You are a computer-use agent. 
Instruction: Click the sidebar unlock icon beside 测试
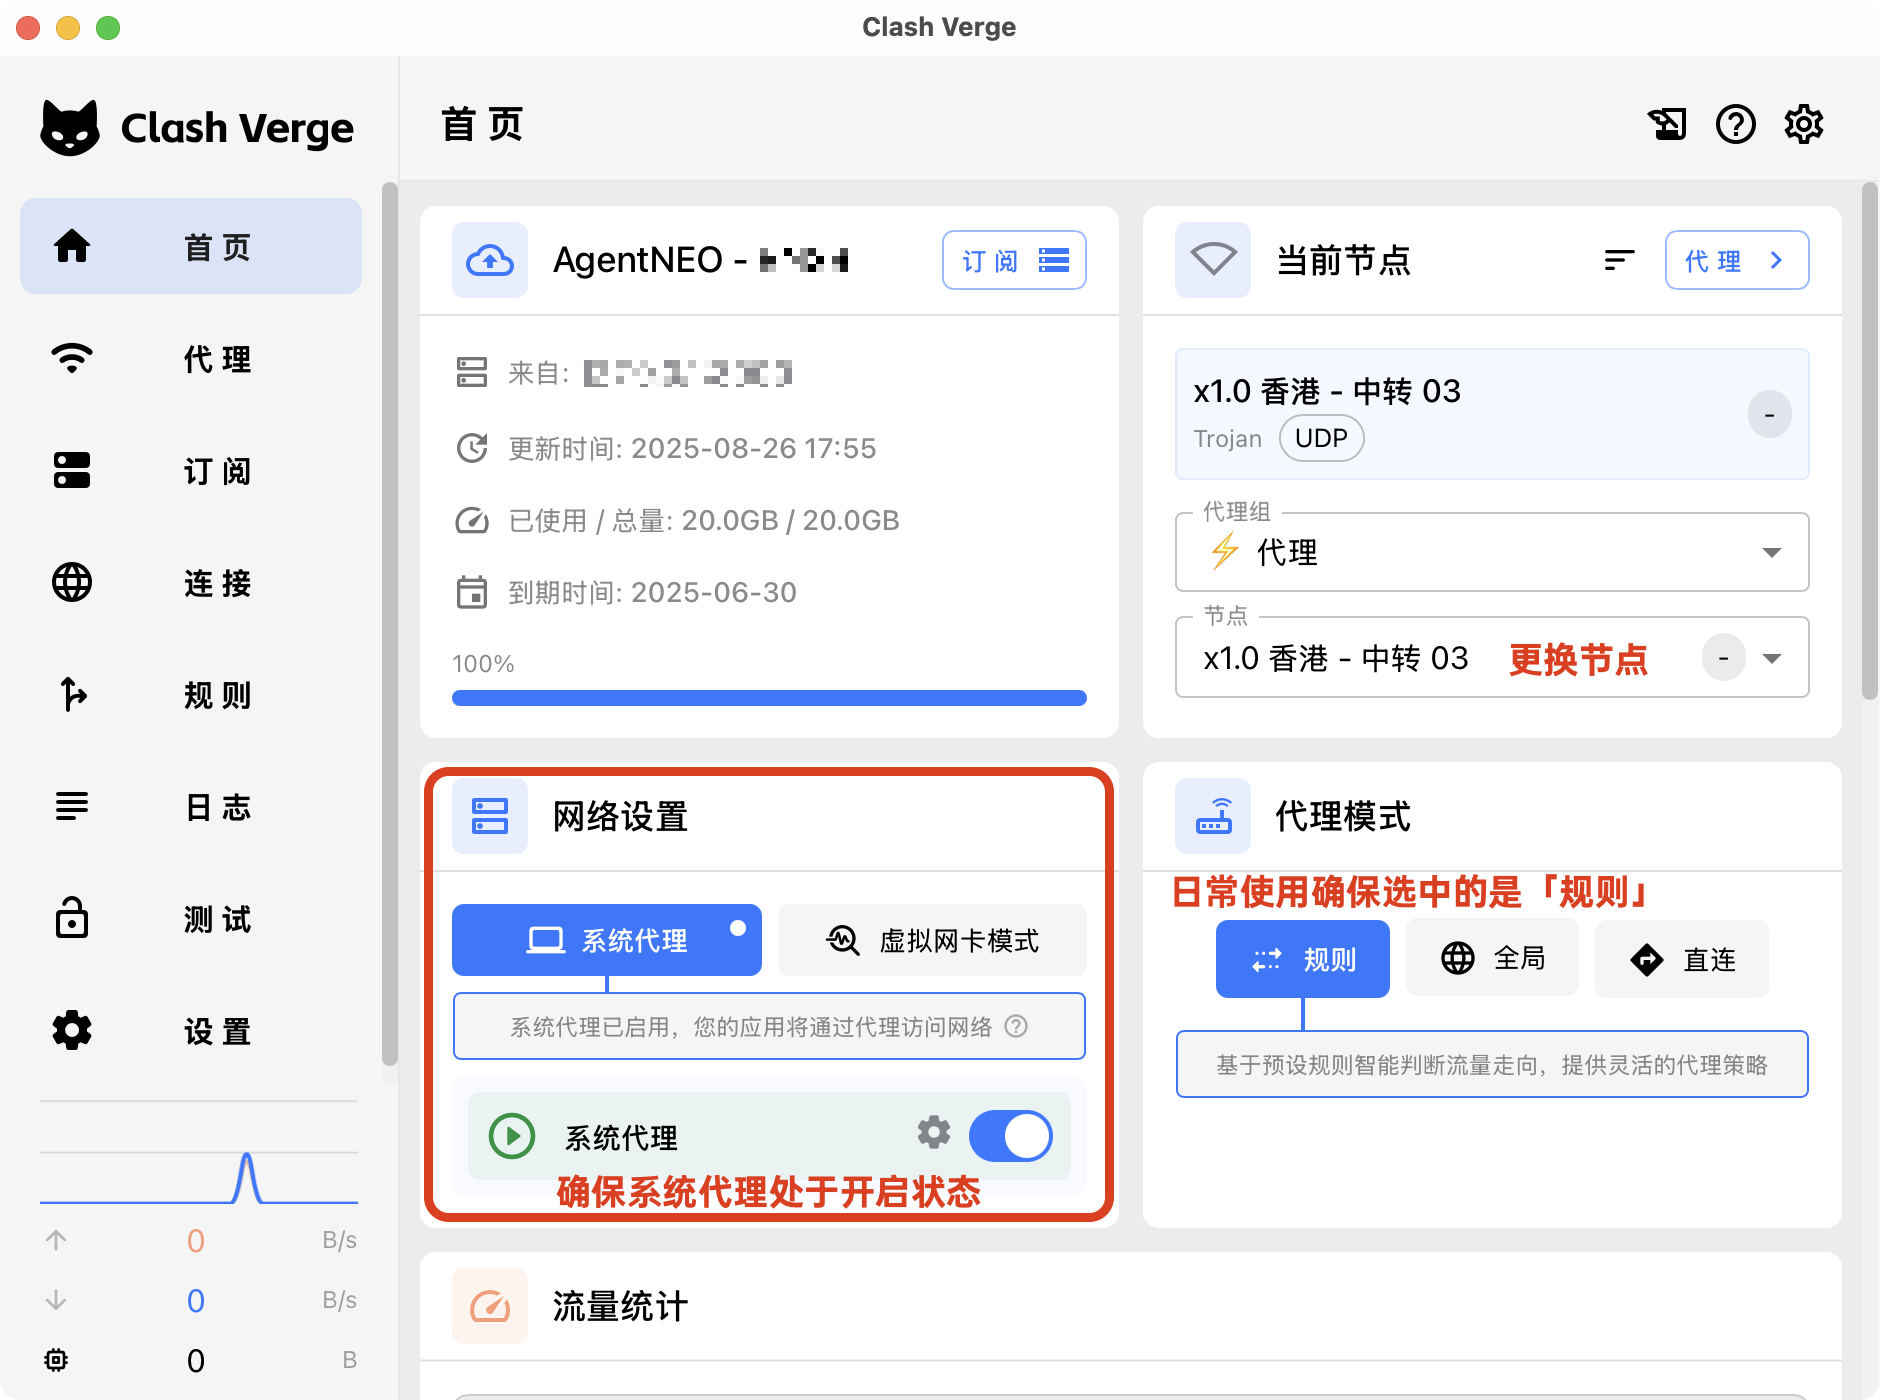72,917
